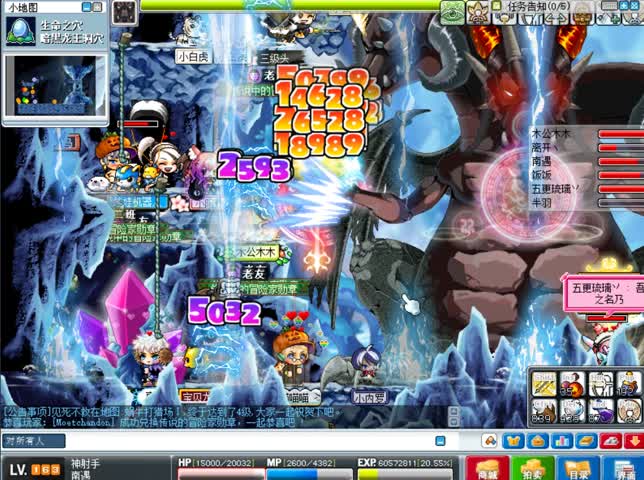Click the chat message input field
644x480 pixels.
click(248, 441)
